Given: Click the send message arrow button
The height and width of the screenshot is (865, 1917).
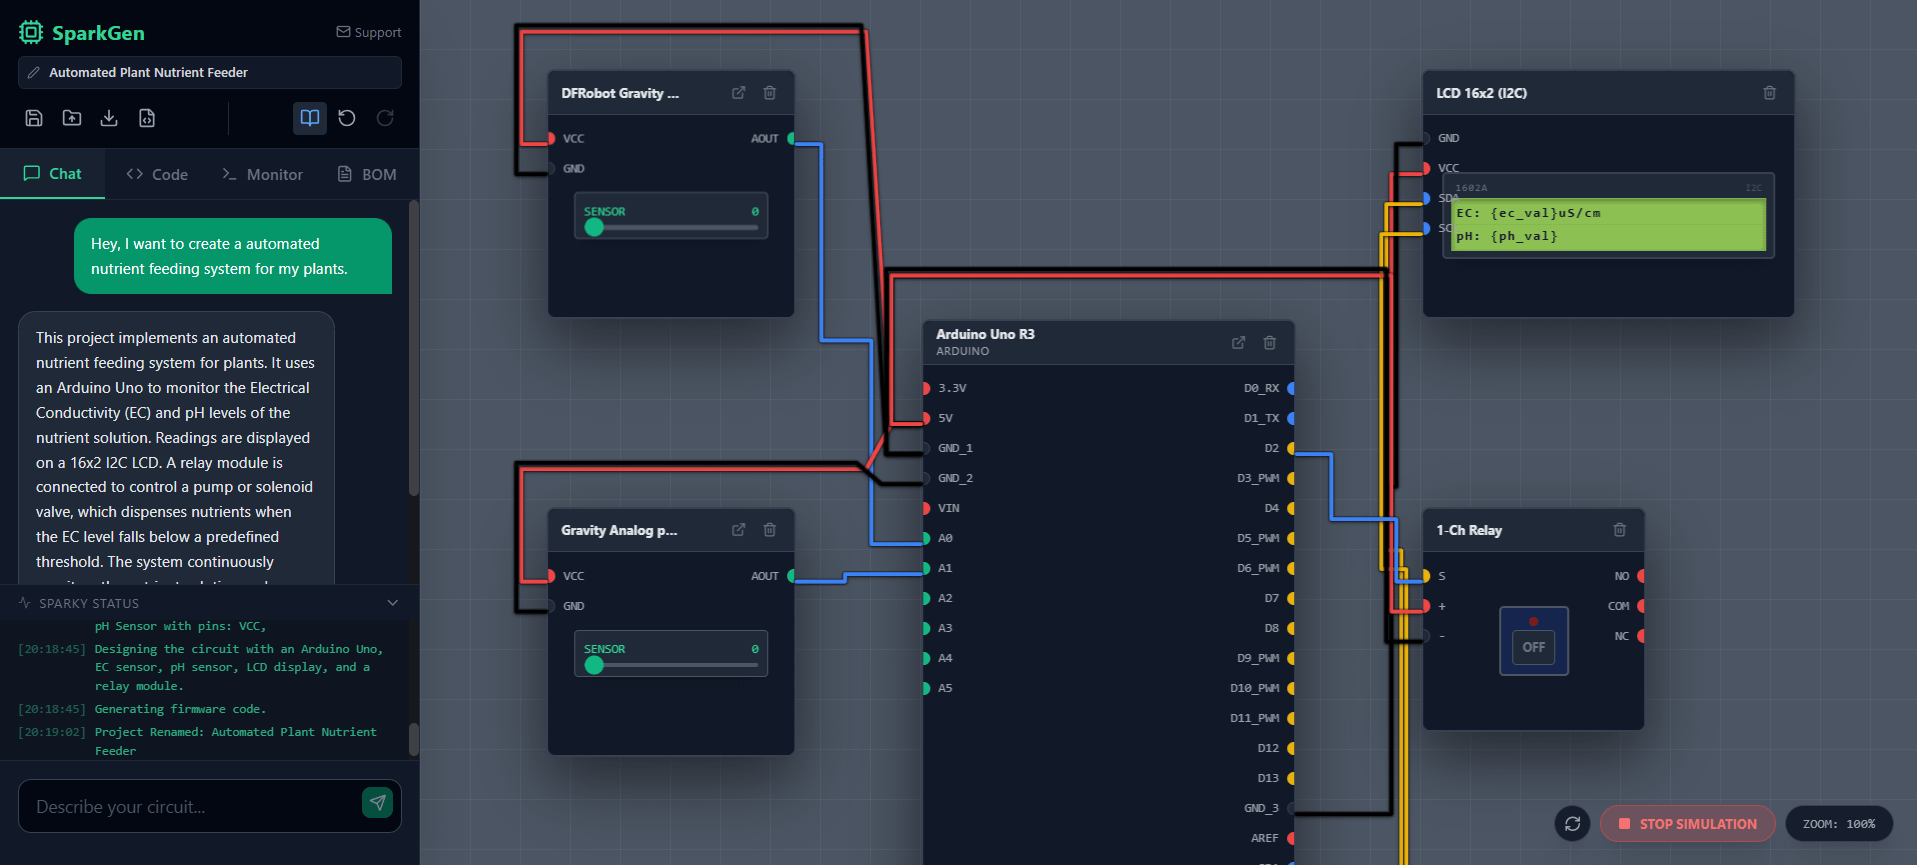Looking at the screenshot, I should point(377,803).
